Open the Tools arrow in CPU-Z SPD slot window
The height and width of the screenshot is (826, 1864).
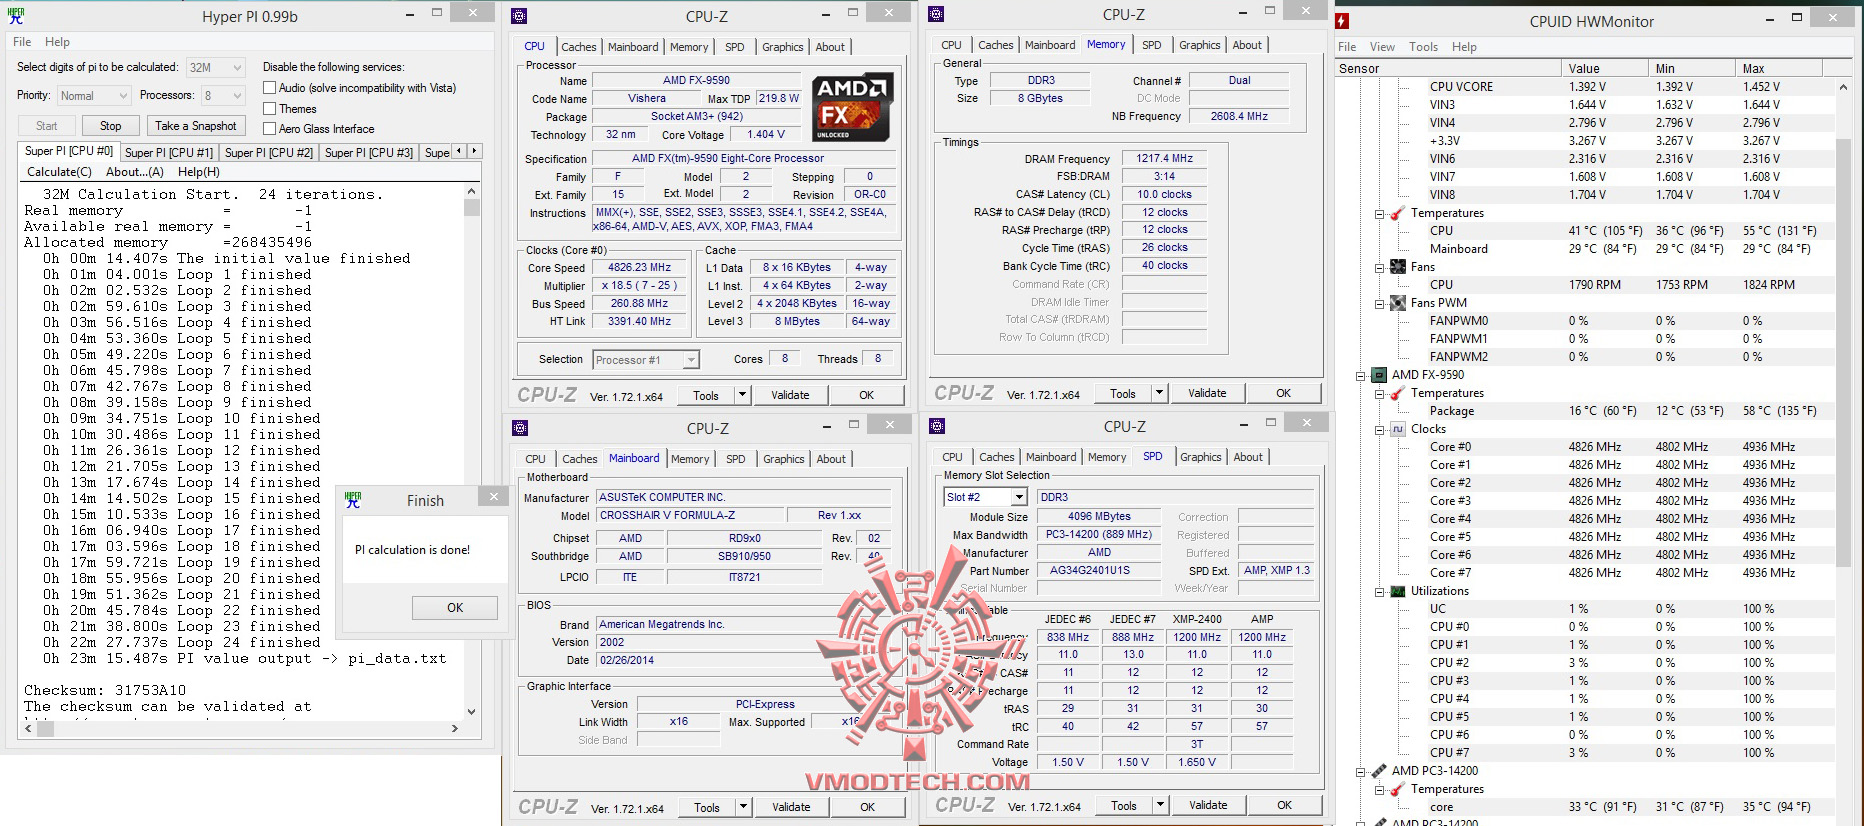1160,805
